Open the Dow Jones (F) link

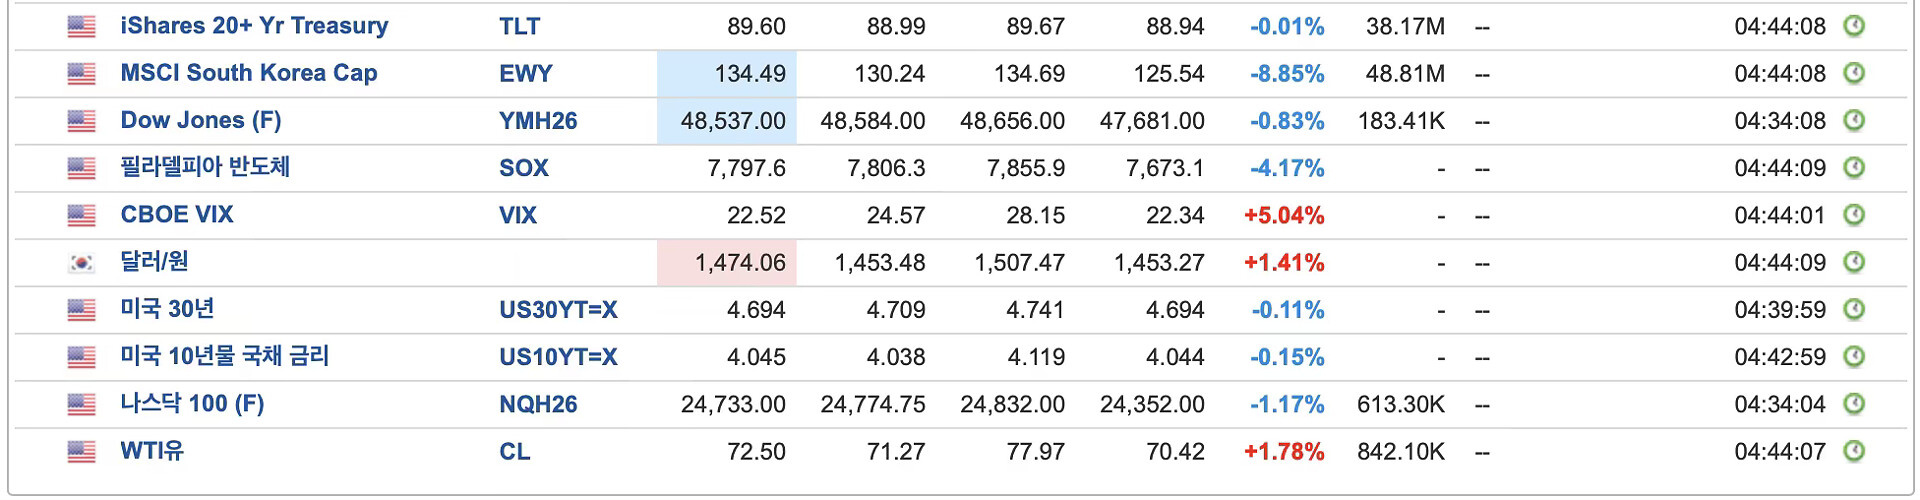pyautogui.click(x=201, y=121)
